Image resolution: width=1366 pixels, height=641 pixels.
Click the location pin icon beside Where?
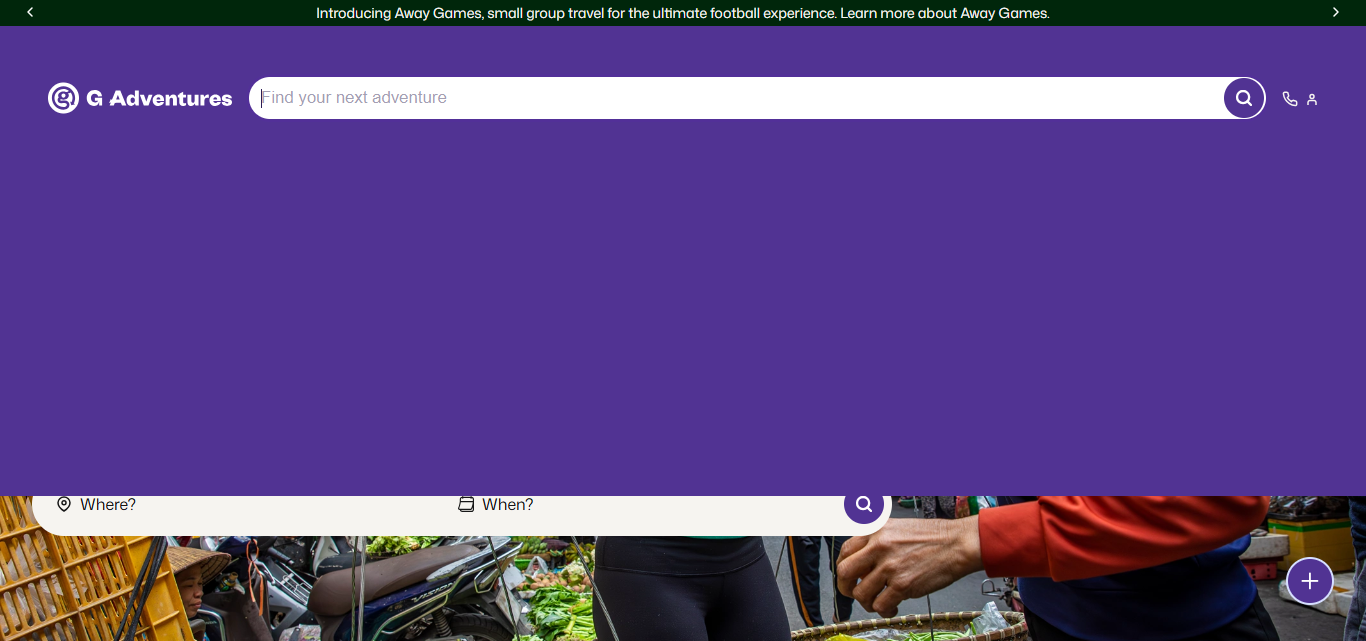click(x=64, y=504)
